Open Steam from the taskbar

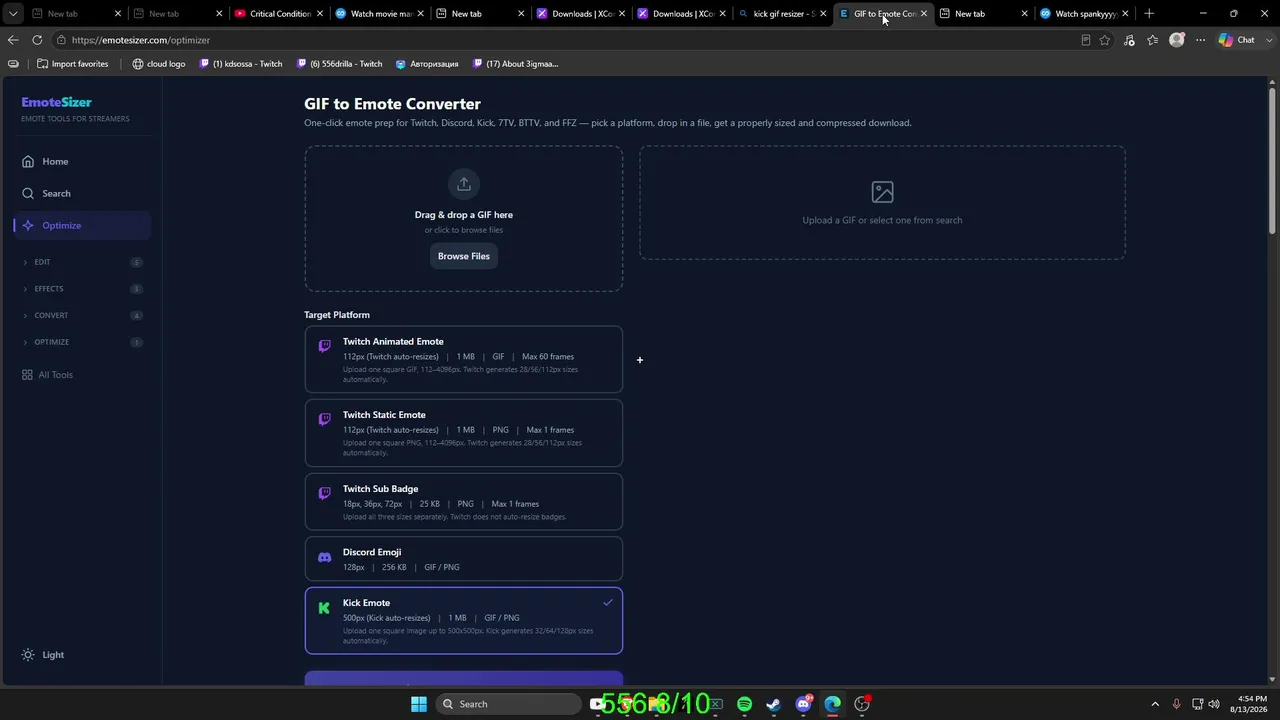(x=773, y=704)
